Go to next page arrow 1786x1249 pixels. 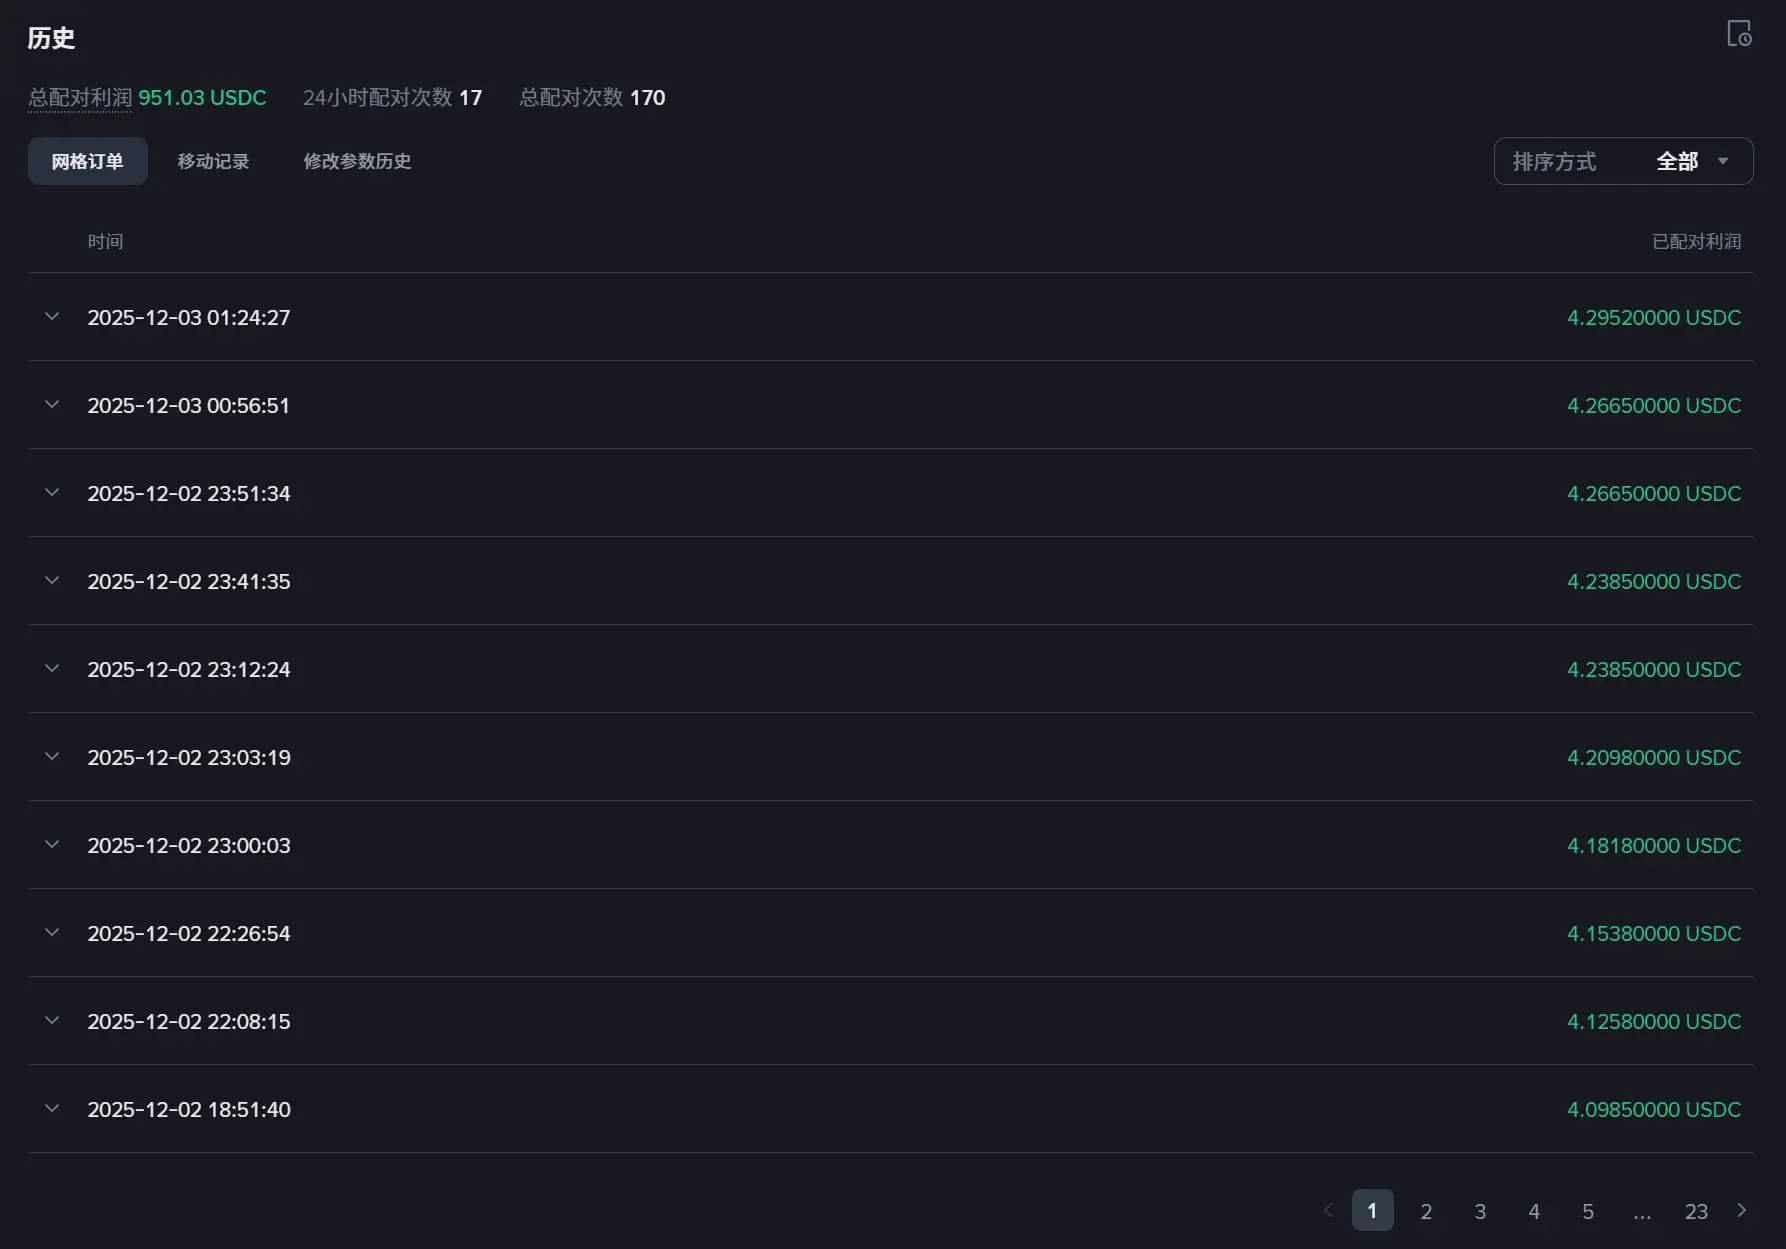[x=1742, y=1210]
